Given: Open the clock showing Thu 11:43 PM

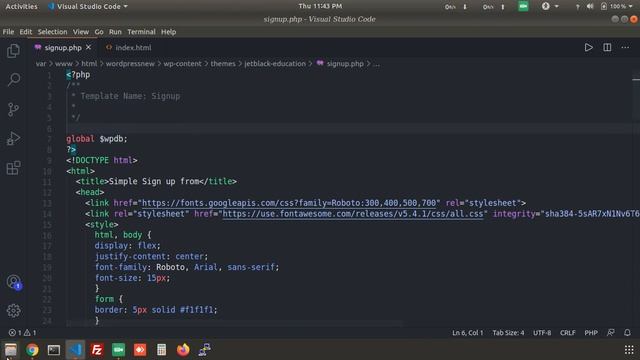Looking at the screenshot, I should point(320,6).
